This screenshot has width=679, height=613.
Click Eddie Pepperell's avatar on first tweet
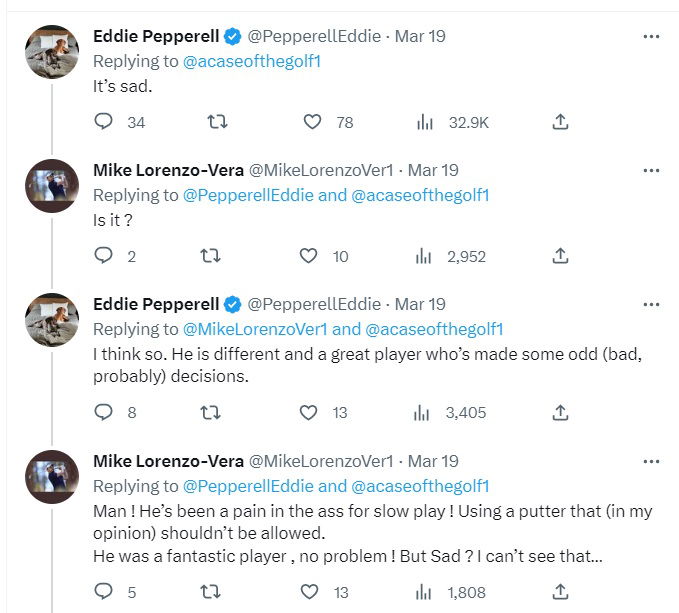tap(51, 51)
